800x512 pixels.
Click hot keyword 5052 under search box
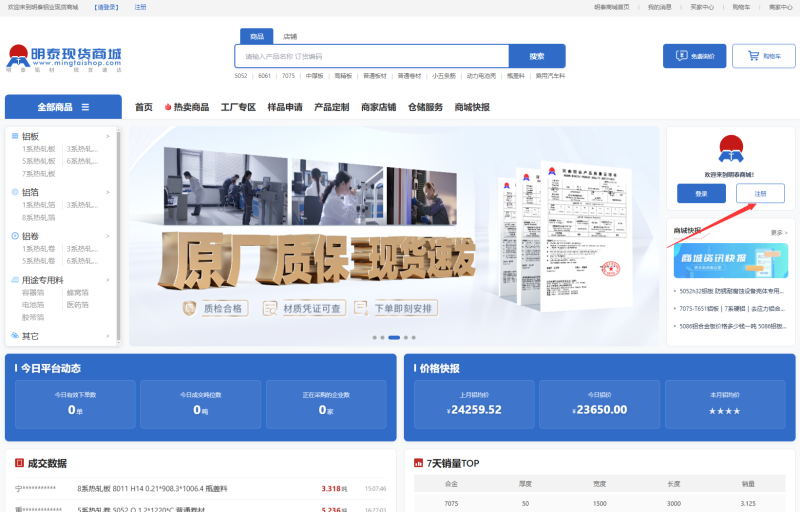[x=241, y=76]
